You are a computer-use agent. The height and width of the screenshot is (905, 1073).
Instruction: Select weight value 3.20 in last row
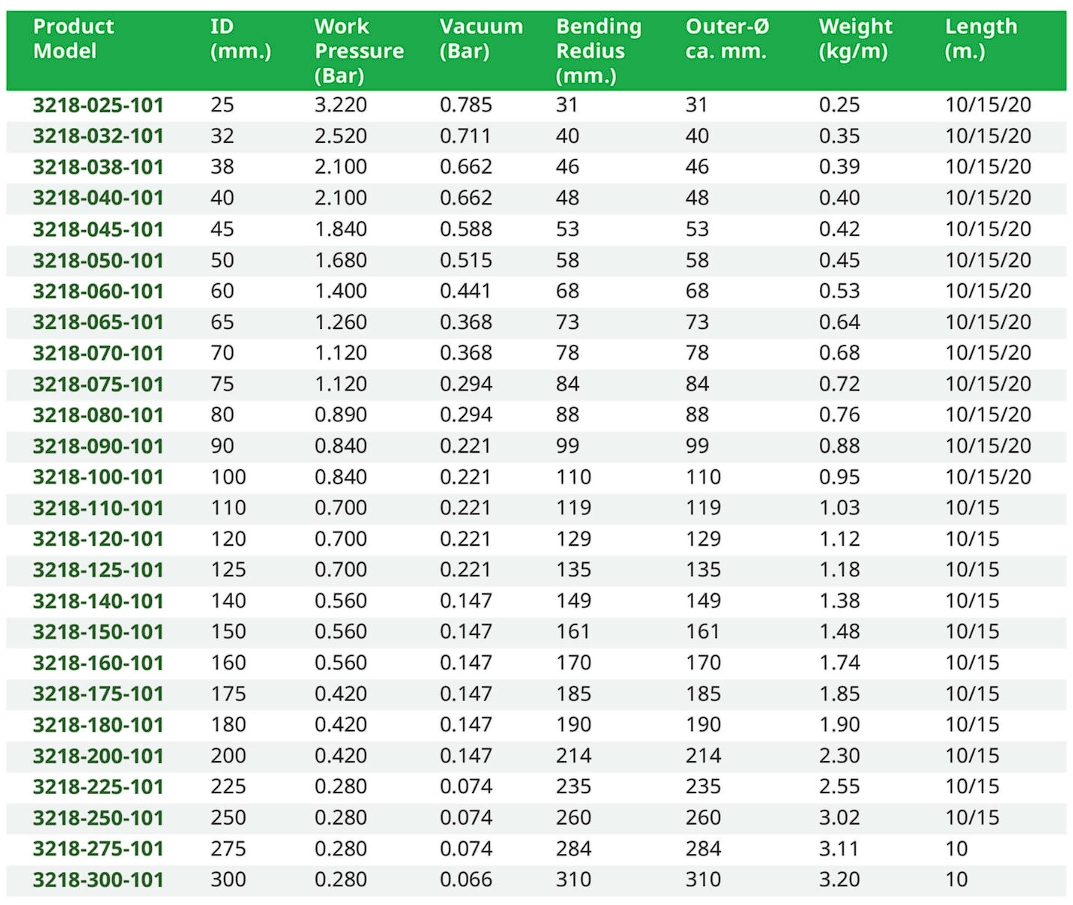(x=839, y=880)
